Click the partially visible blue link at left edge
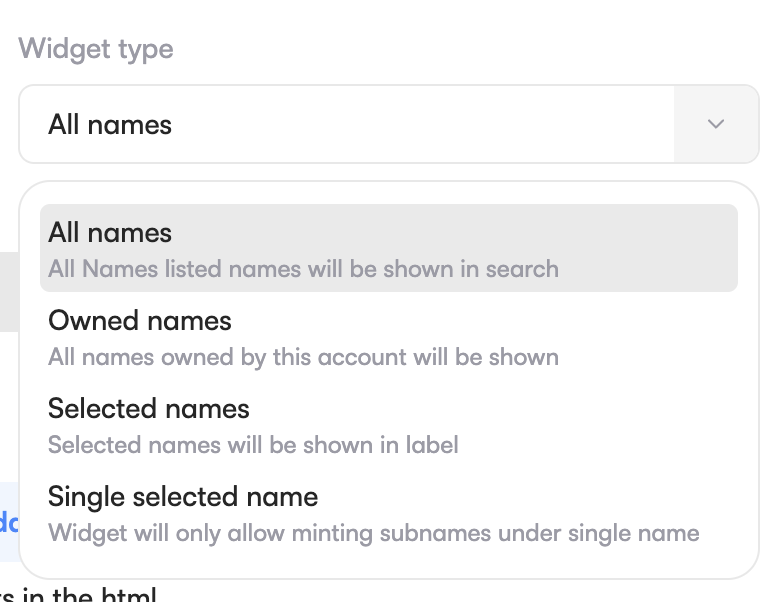The width and height of the screenshot is (778, 602). (x=6, y=522)
